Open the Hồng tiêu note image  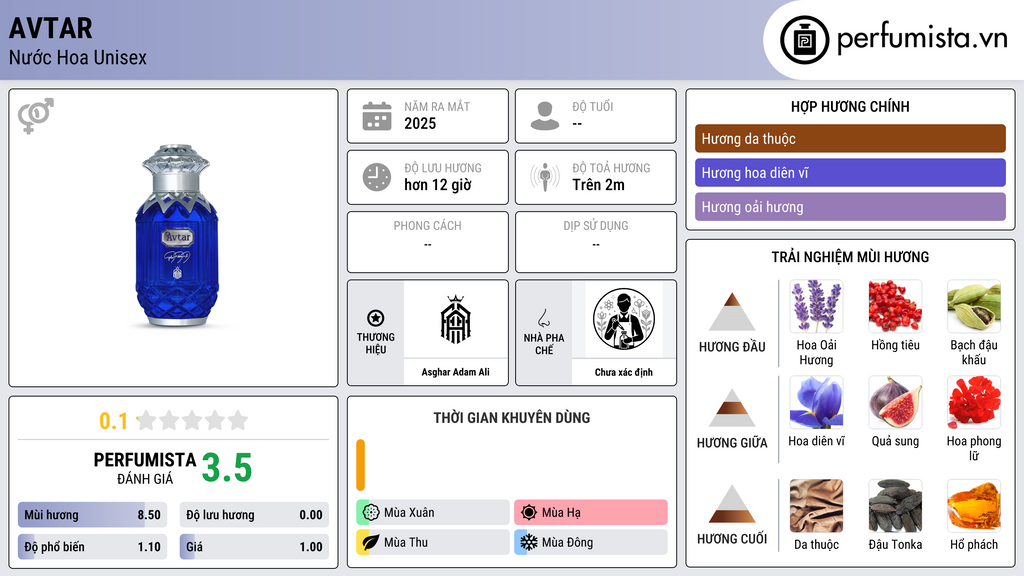click(x=895, y=306)
